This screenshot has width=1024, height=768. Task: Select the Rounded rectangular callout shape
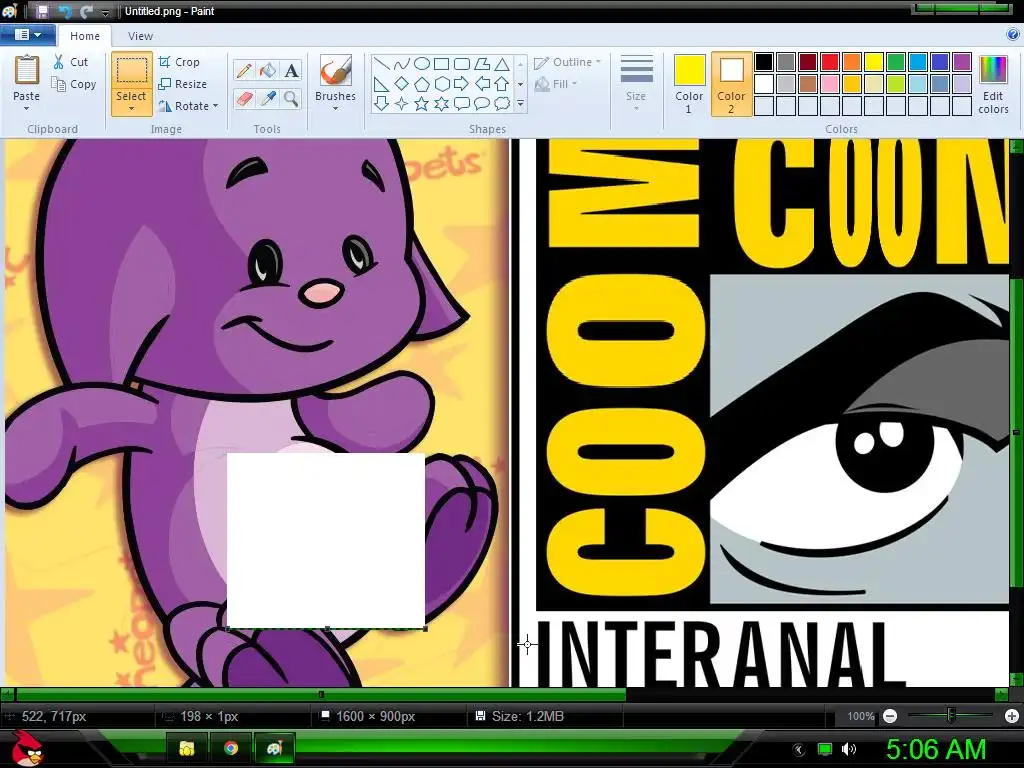[462, 104]
